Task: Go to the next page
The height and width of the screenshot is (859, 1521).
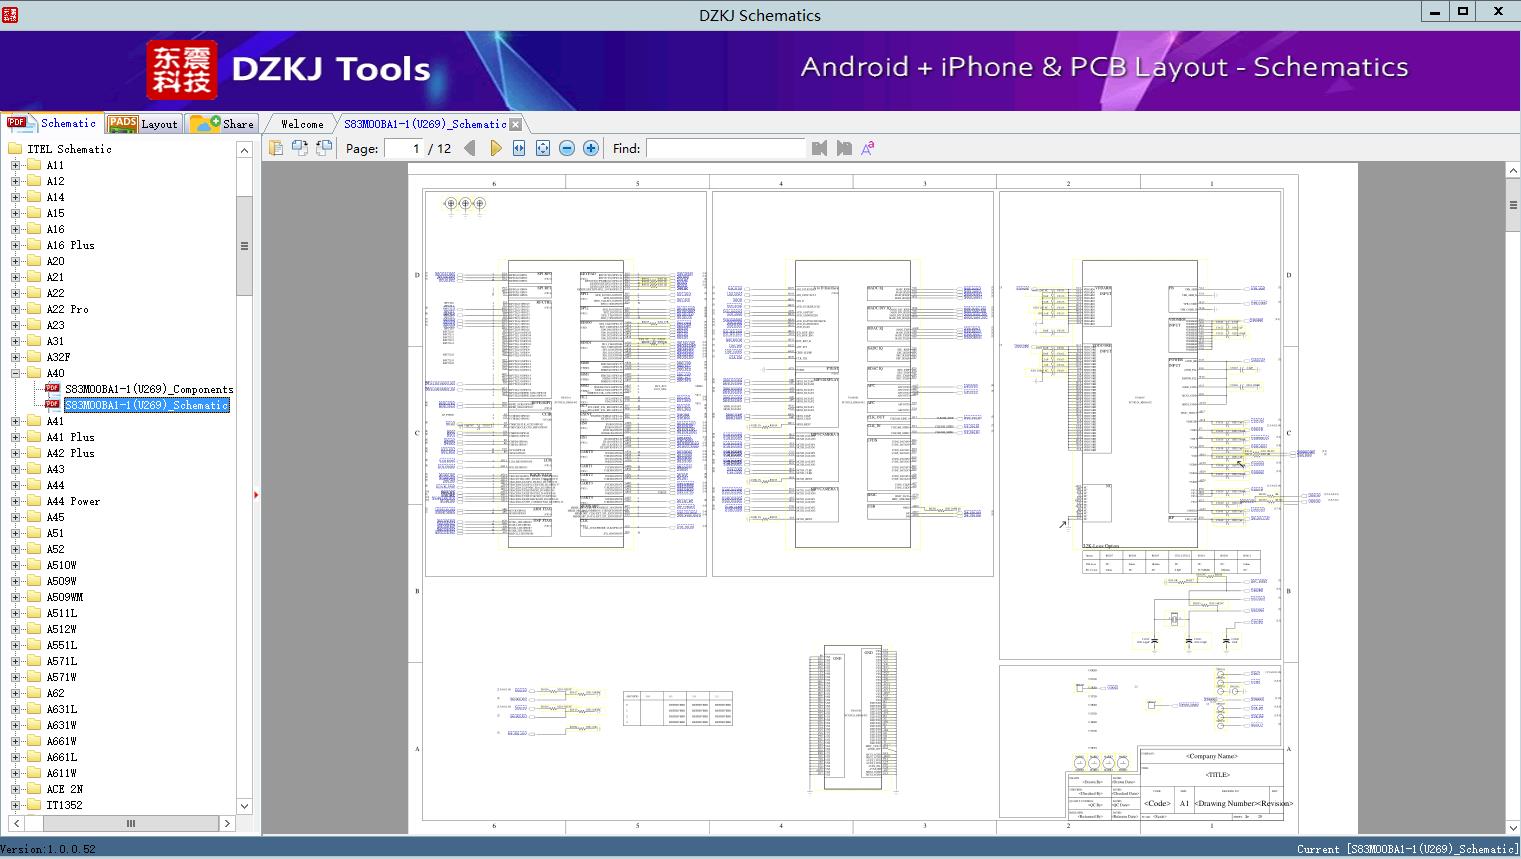Action: coord(495,148)
